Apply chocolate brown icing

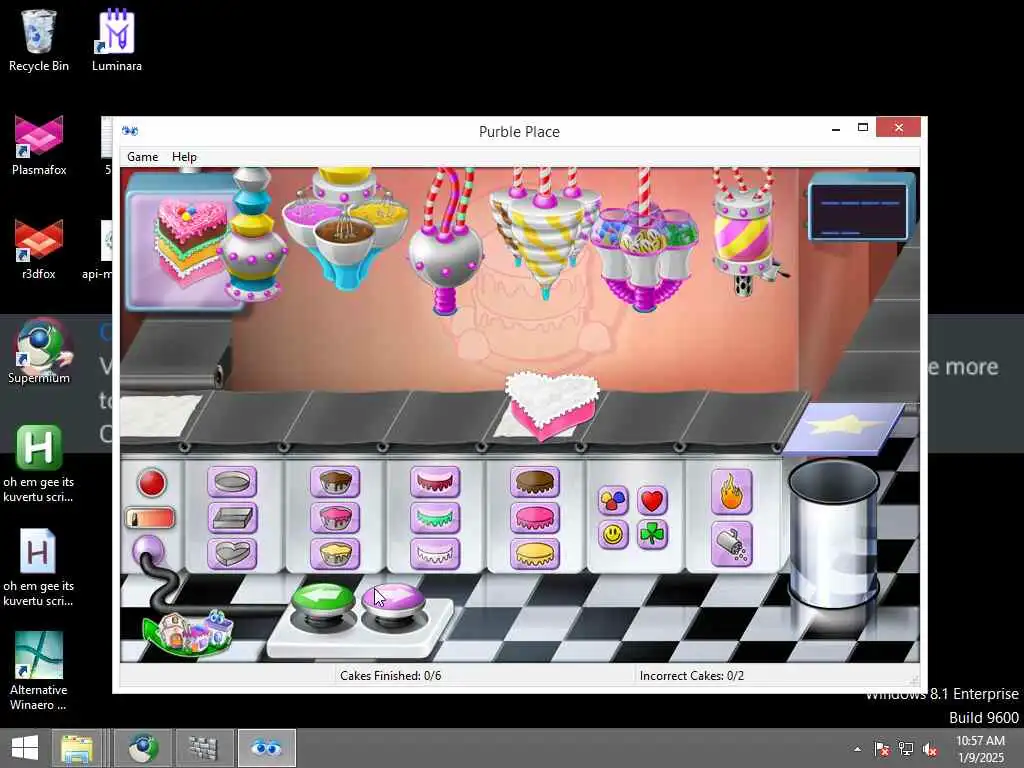(535, 483)
